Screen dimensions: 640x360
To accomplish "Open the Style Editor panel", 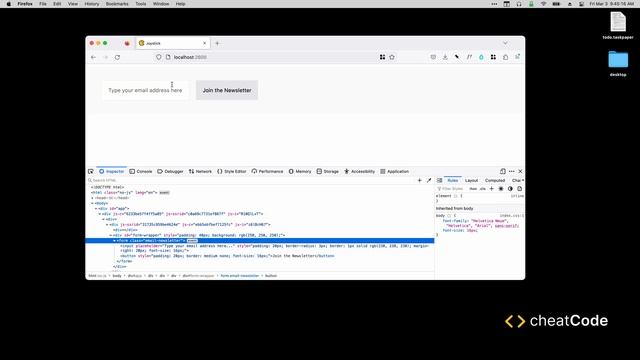I will pyautogui.click(x=231, y=171).
